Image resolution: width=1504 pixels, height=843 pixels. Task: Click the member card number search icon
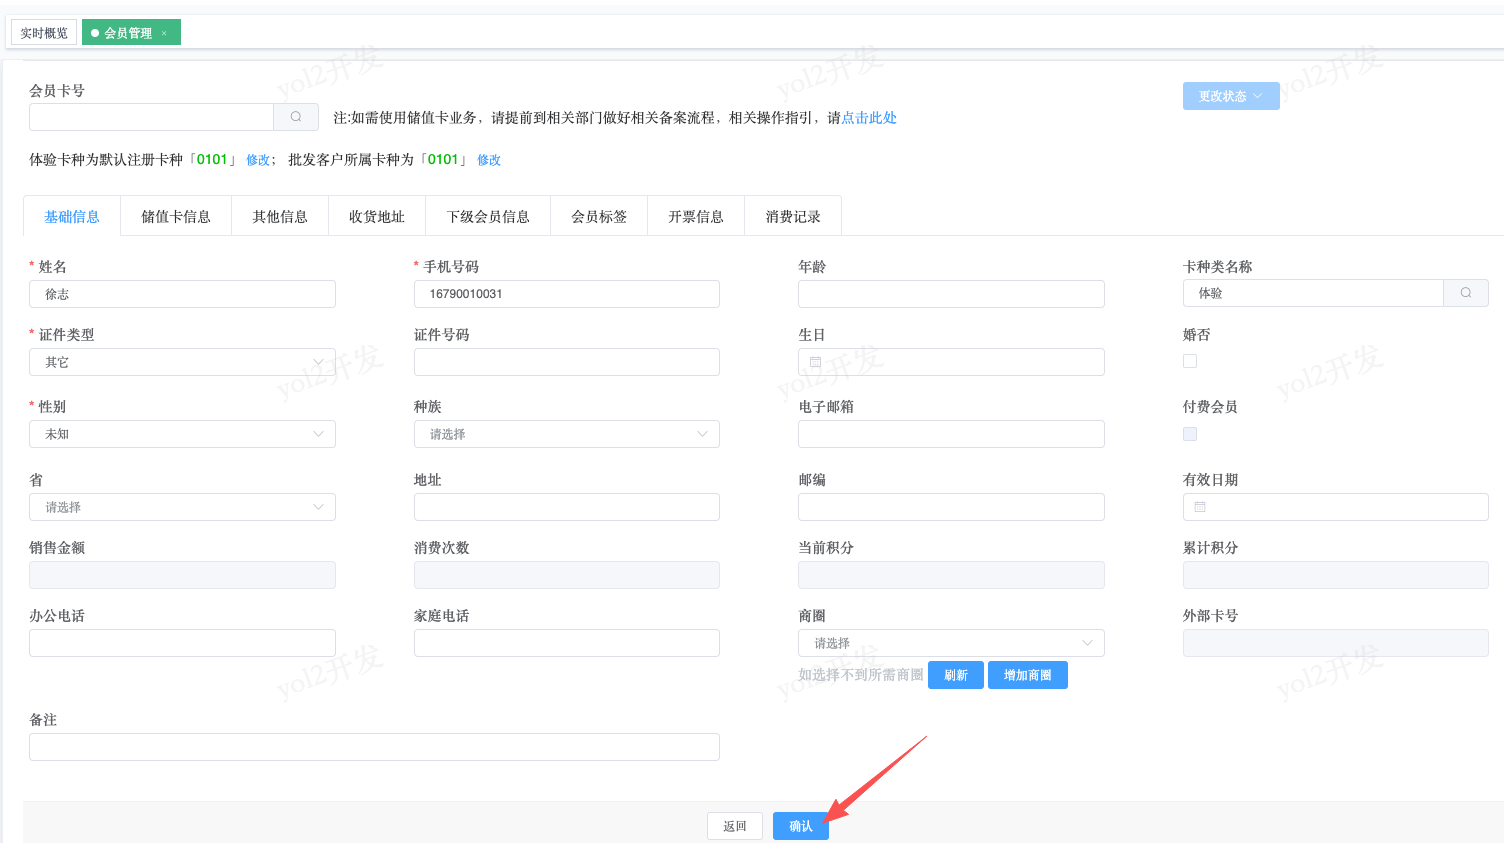tap(296, 117)
